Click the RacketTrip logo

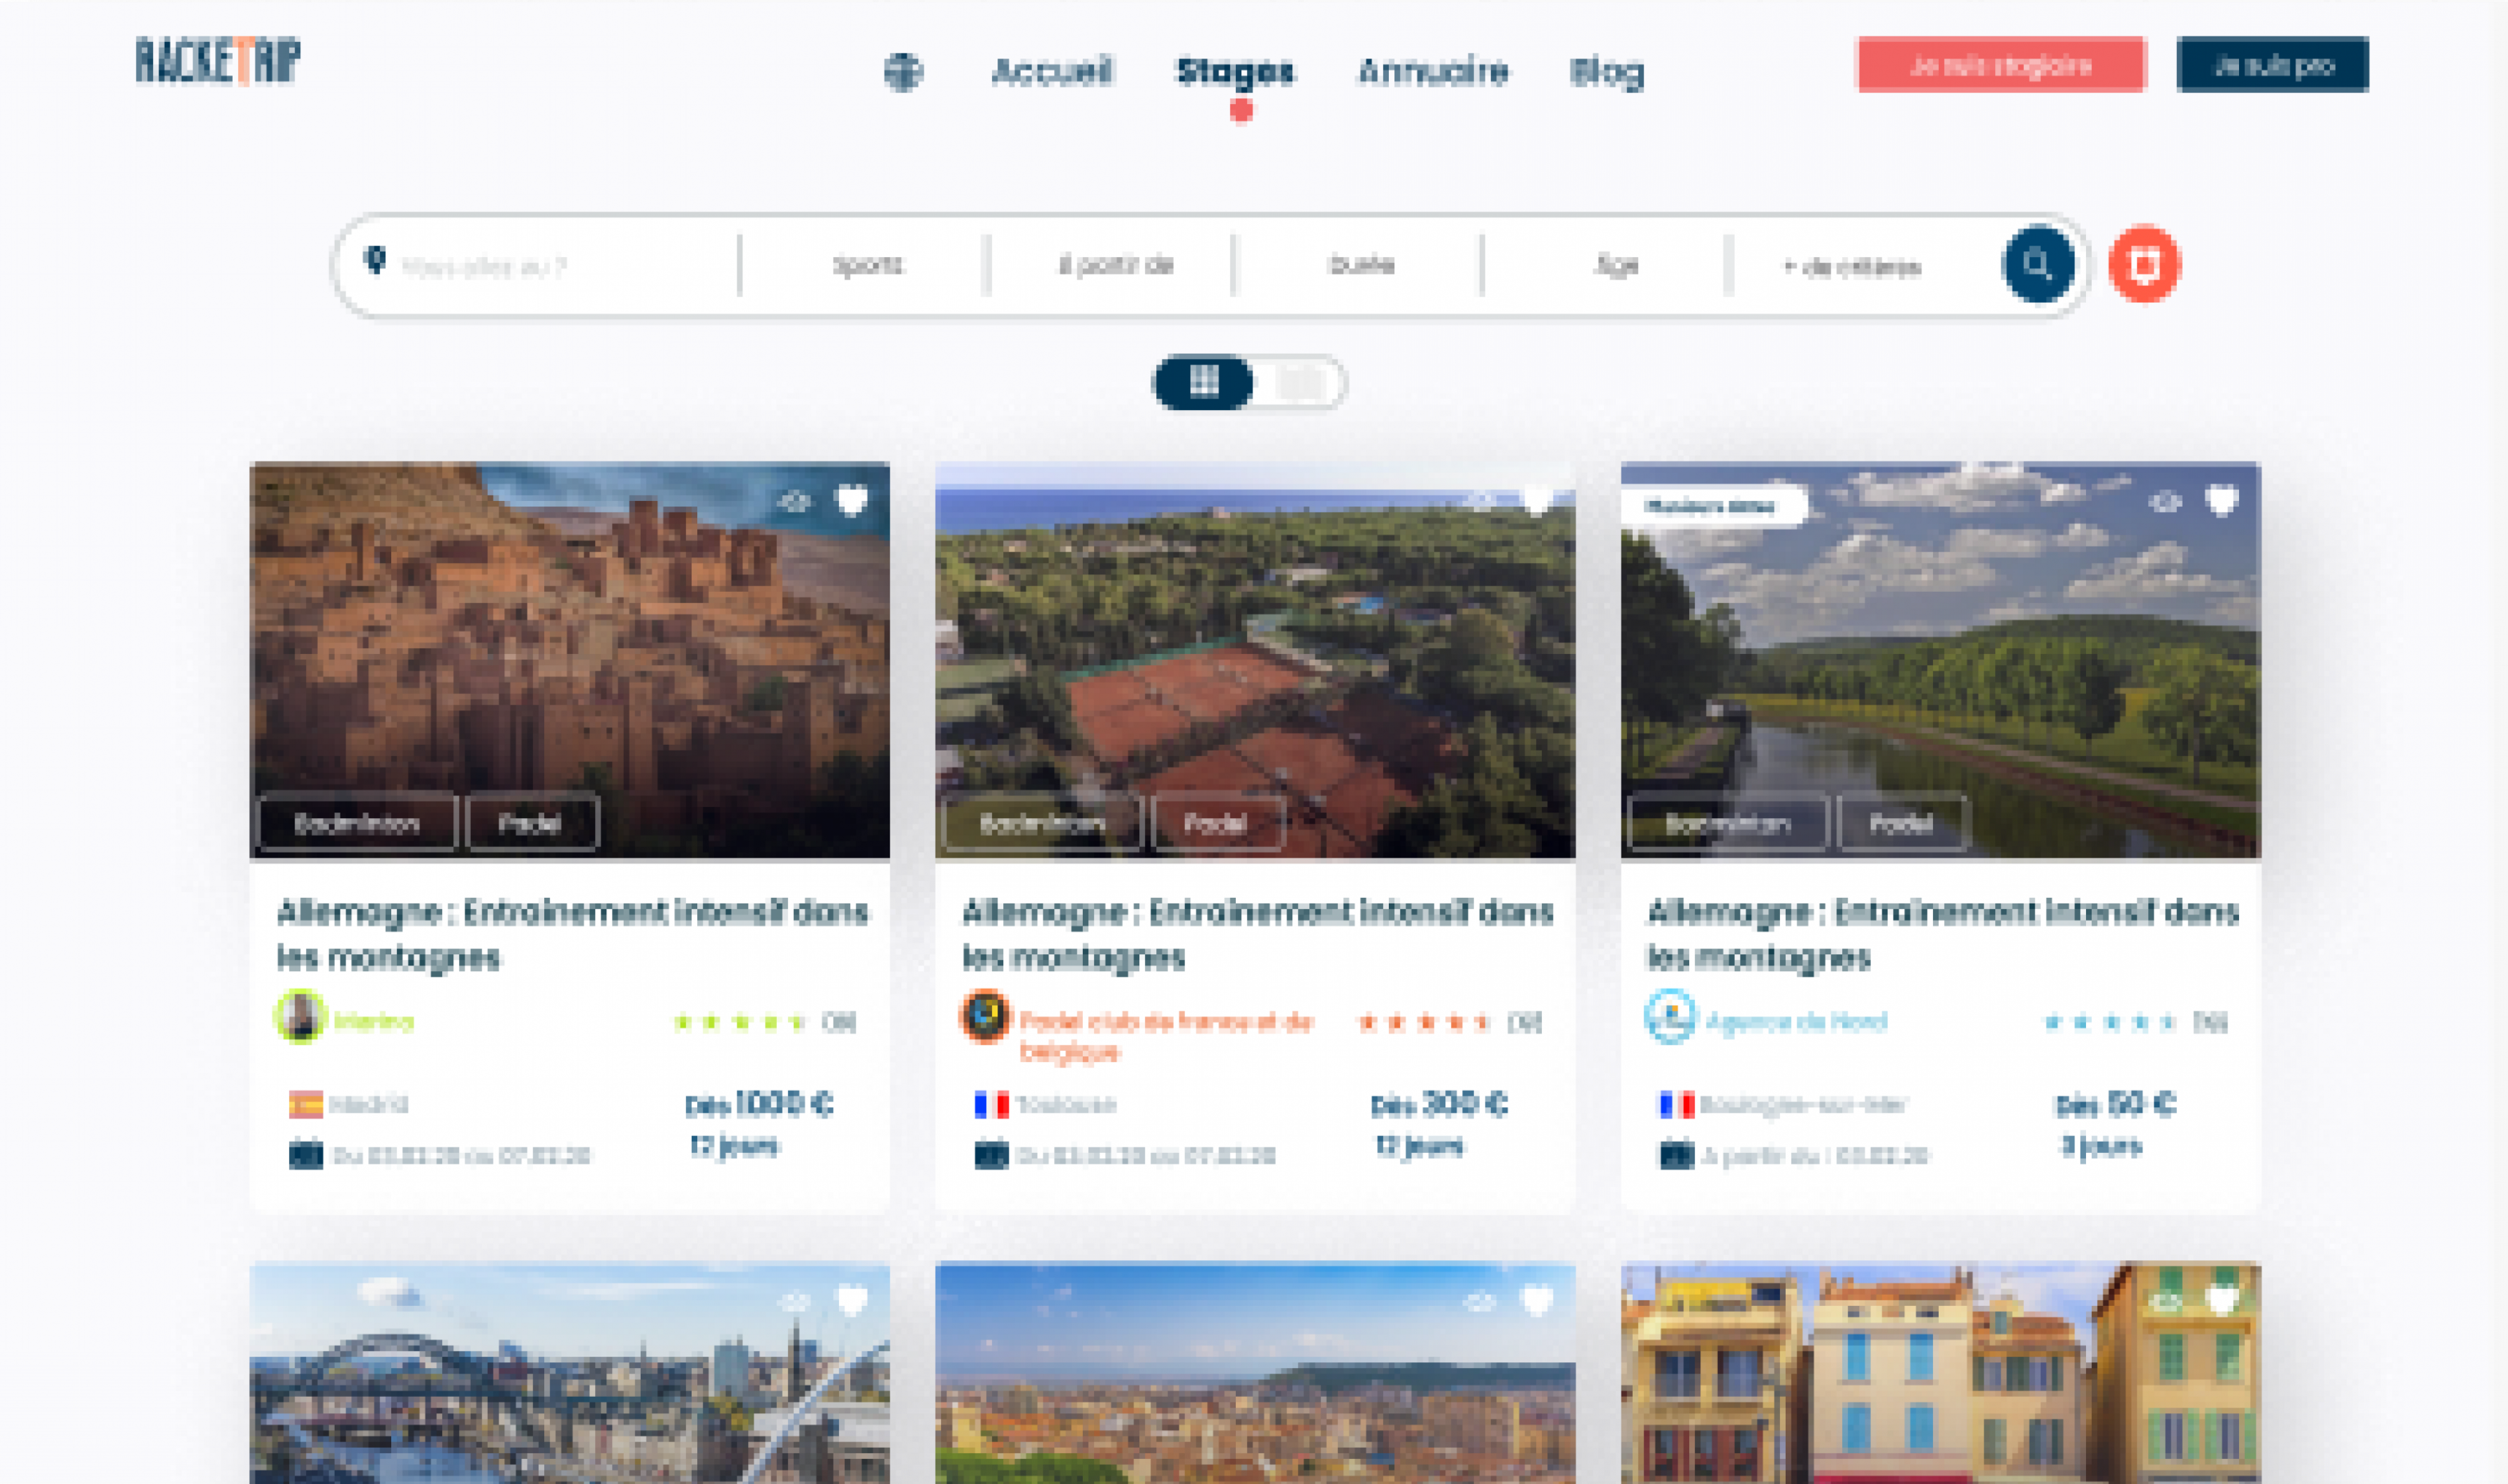point(218,61)
